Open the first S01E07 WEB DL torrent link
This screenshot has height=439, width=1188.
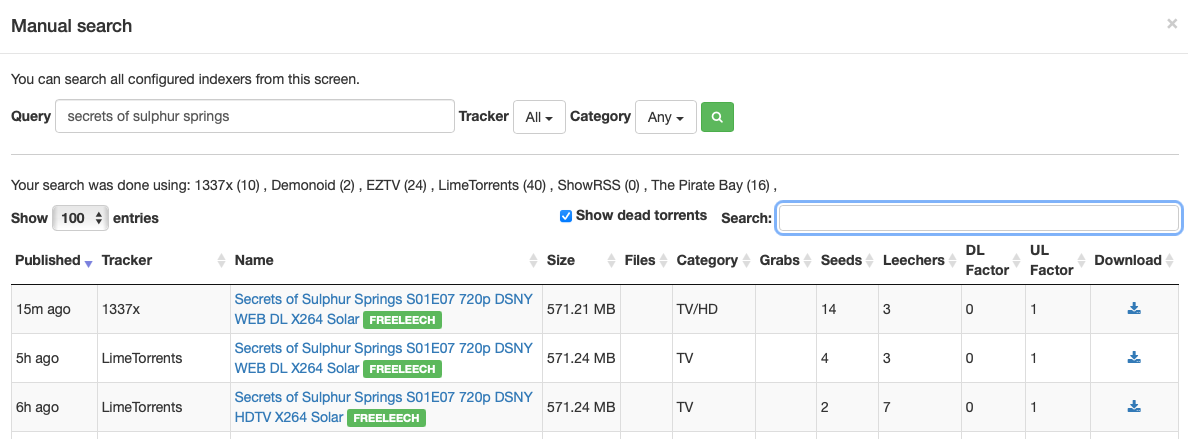(x=383, y=299)
